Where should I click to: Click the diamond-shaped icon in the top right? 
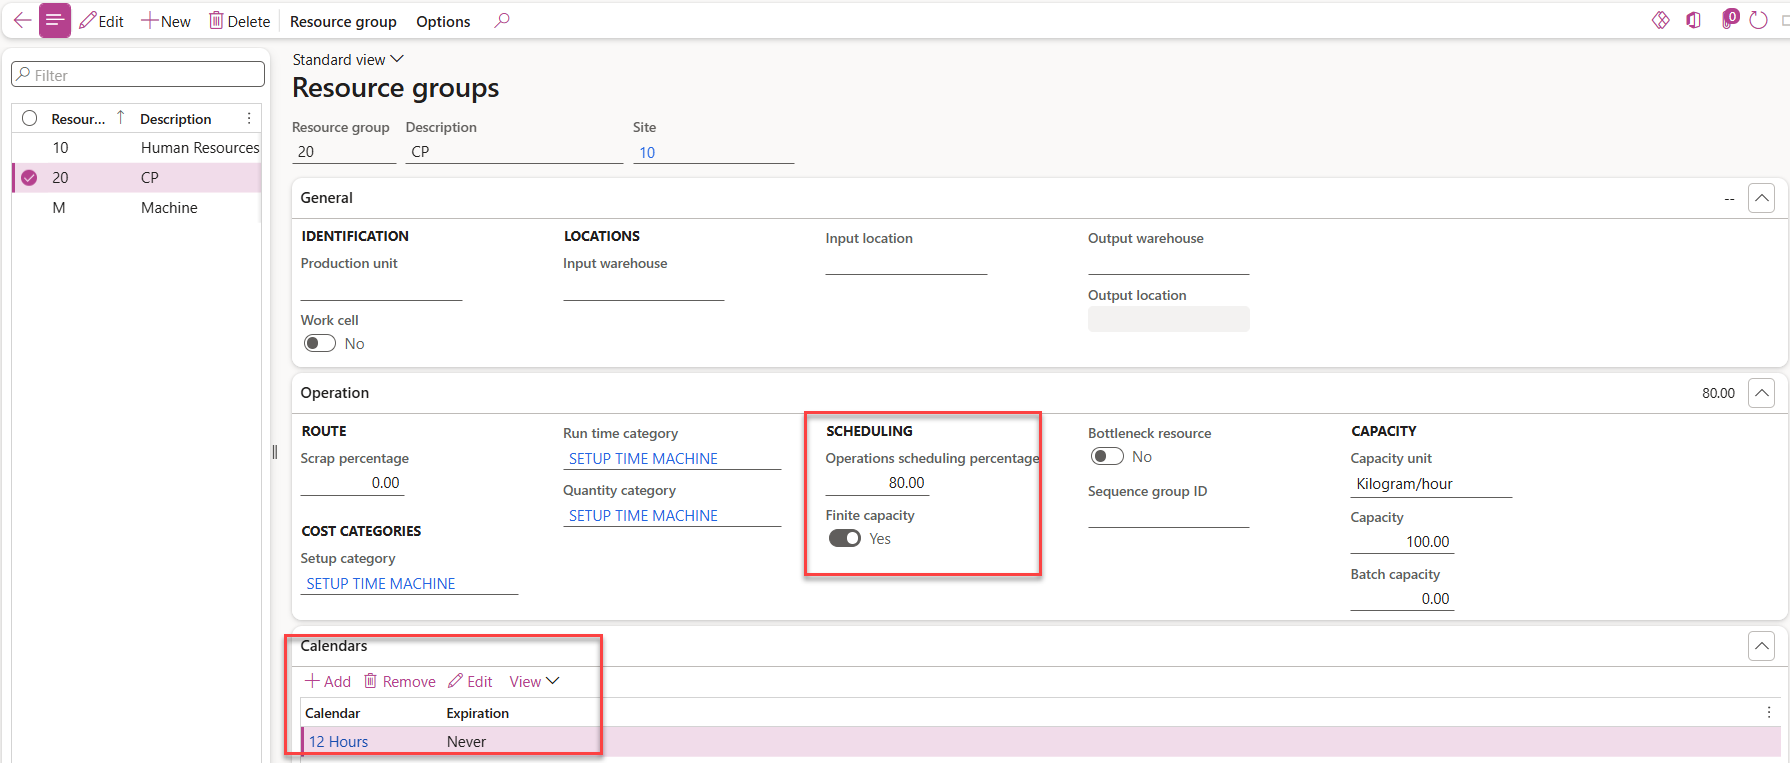pyautogui.click(x=1661, y=21)
